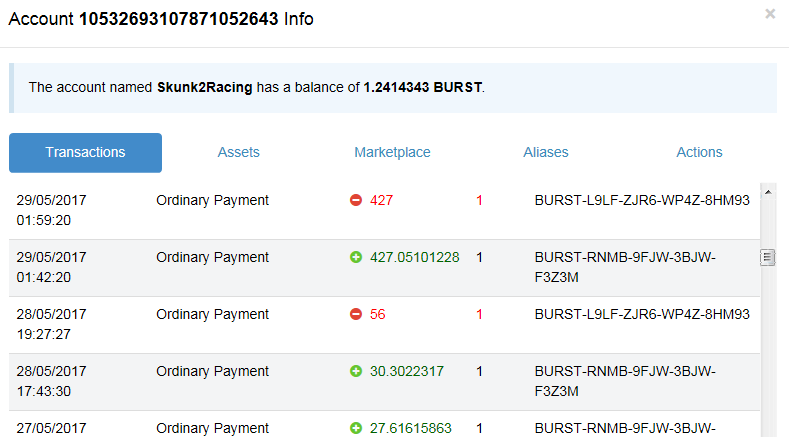Image resolution: width=789 pixels, height=437 pixels.
Task: Click the account number 10532693107871052643
Action: point(179,19)
